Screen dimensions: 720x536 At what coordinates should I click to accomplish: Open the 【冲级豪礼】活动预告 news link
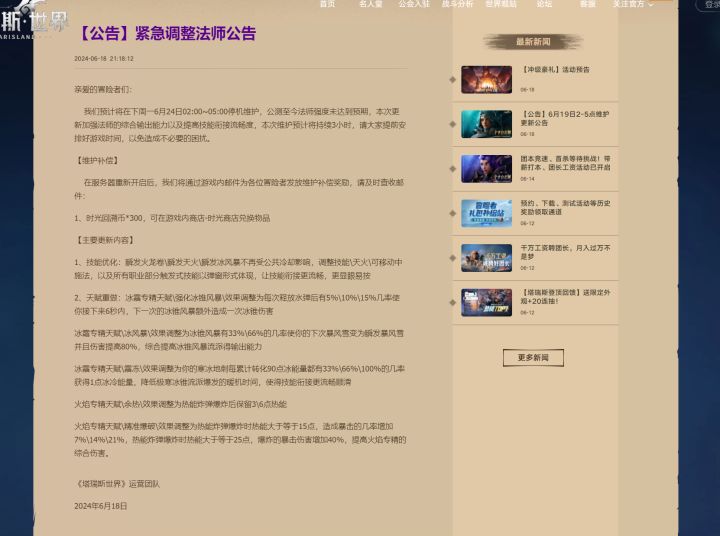(556, 69)
